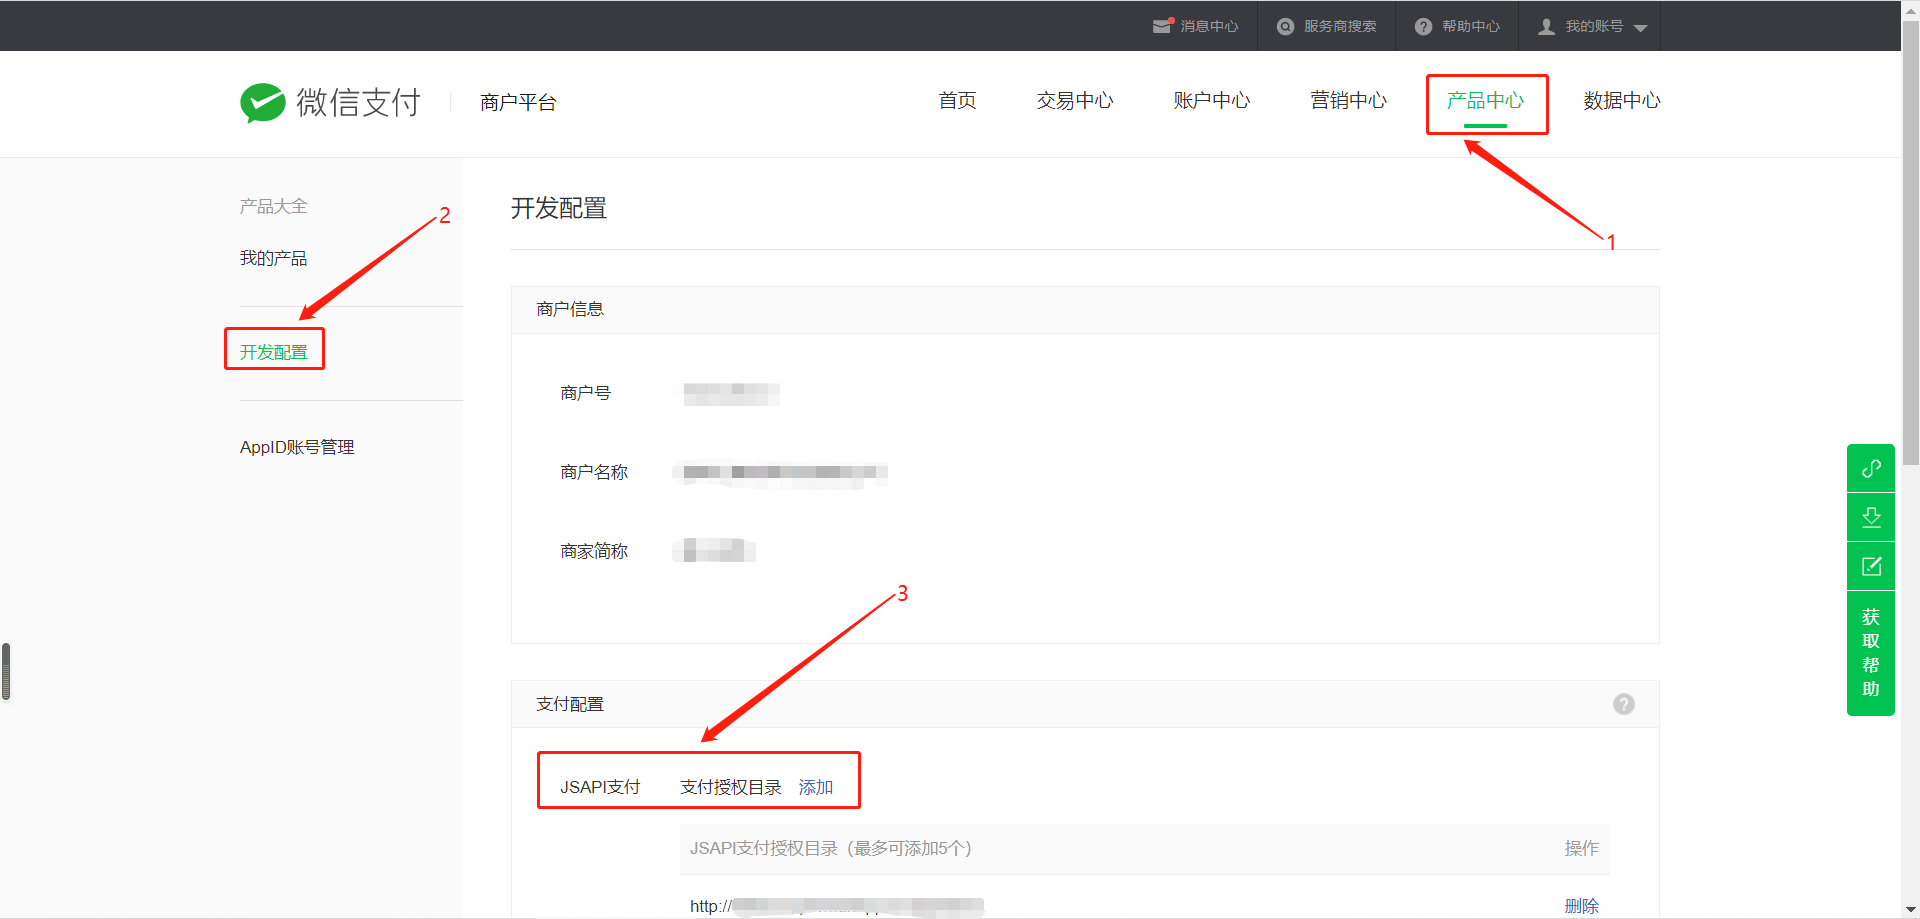Screen dimensions: 1920x919
Task: Click the 支付授权目录 label
Action: point(730,787)
